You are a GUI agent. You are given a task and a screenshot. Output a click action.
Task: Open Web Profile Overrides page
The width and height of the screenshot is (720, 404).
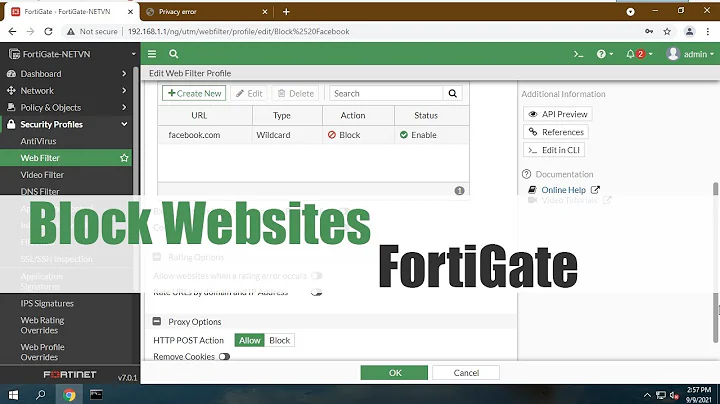click(42, 352)
